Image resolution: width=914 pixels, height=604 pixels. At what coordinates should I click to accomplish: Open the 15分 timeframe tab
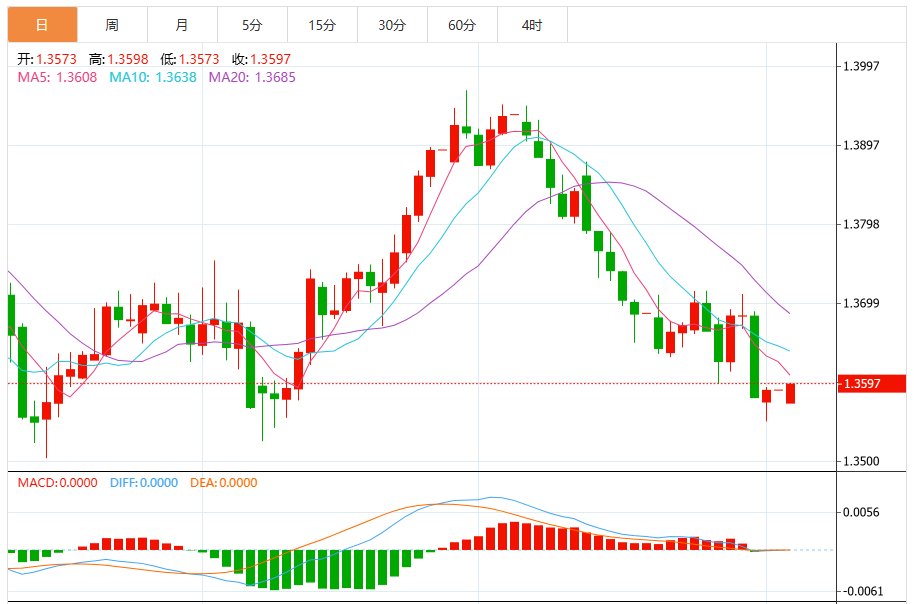[x=322, y=25]
